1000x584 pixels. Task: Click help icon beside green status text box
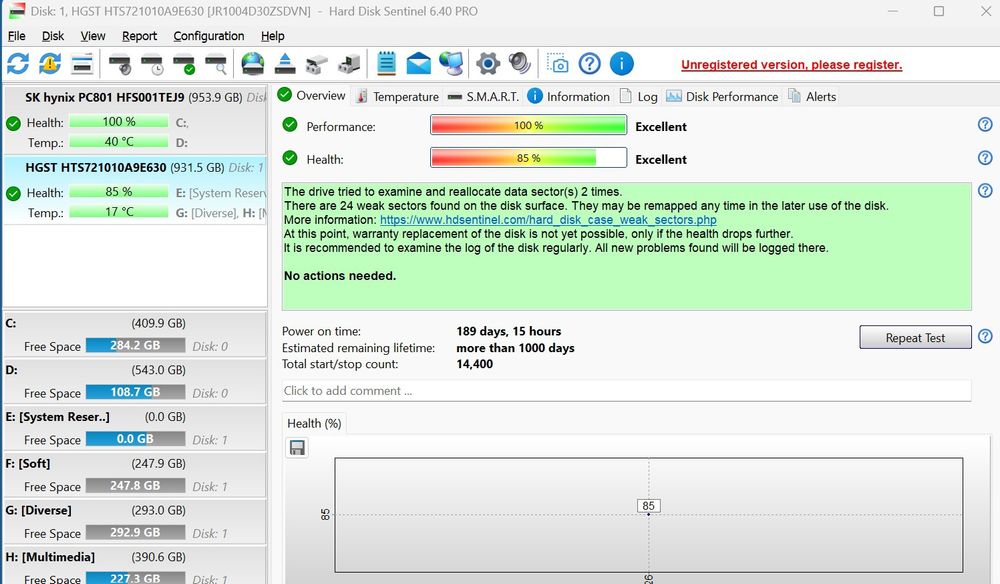(985, 191)
